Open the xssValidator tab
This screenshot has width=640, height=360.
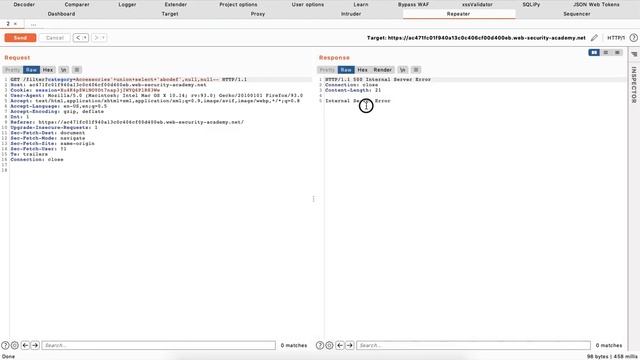[x=477, y=4]
